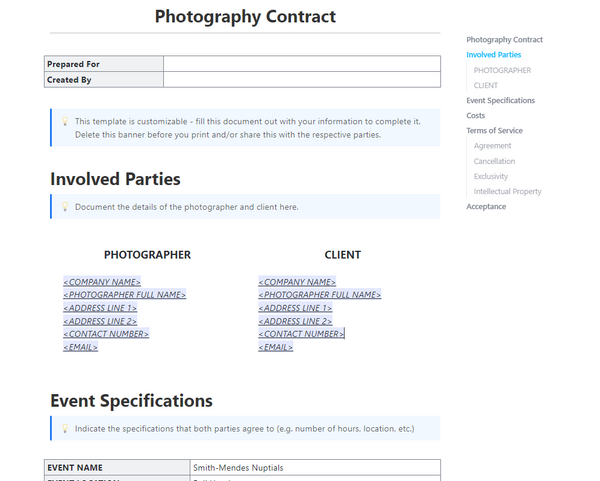Click the client's <EMAIL> placeholder field
This screenshot has width=600, height=481.
pyautogui.click(x=275, y=347)
